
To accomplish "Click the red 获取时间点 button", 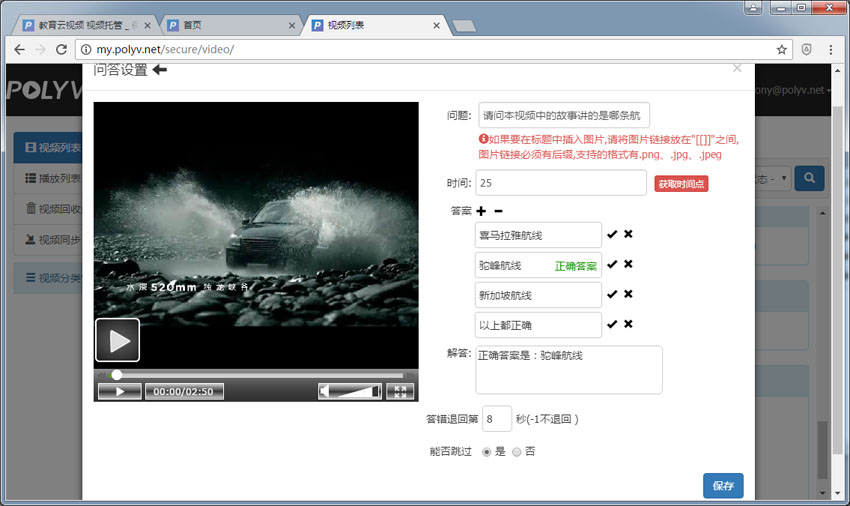I will (681, 184).
